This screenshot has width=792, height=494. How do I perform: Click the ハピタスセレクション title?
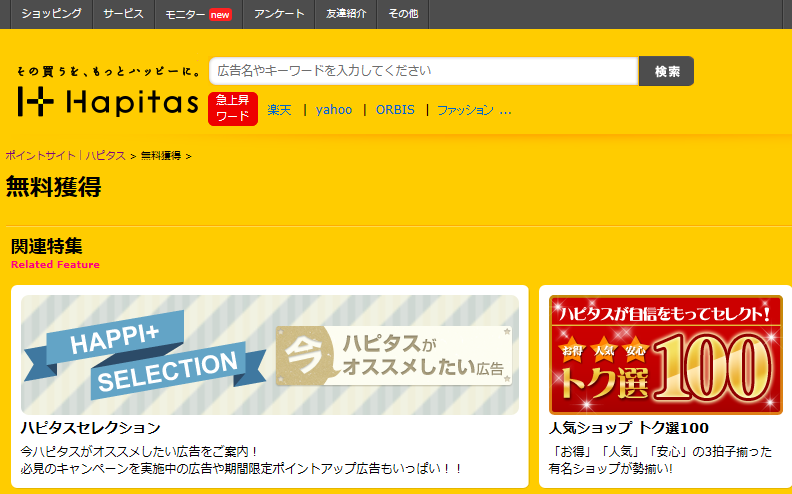(x=90, y=428)
